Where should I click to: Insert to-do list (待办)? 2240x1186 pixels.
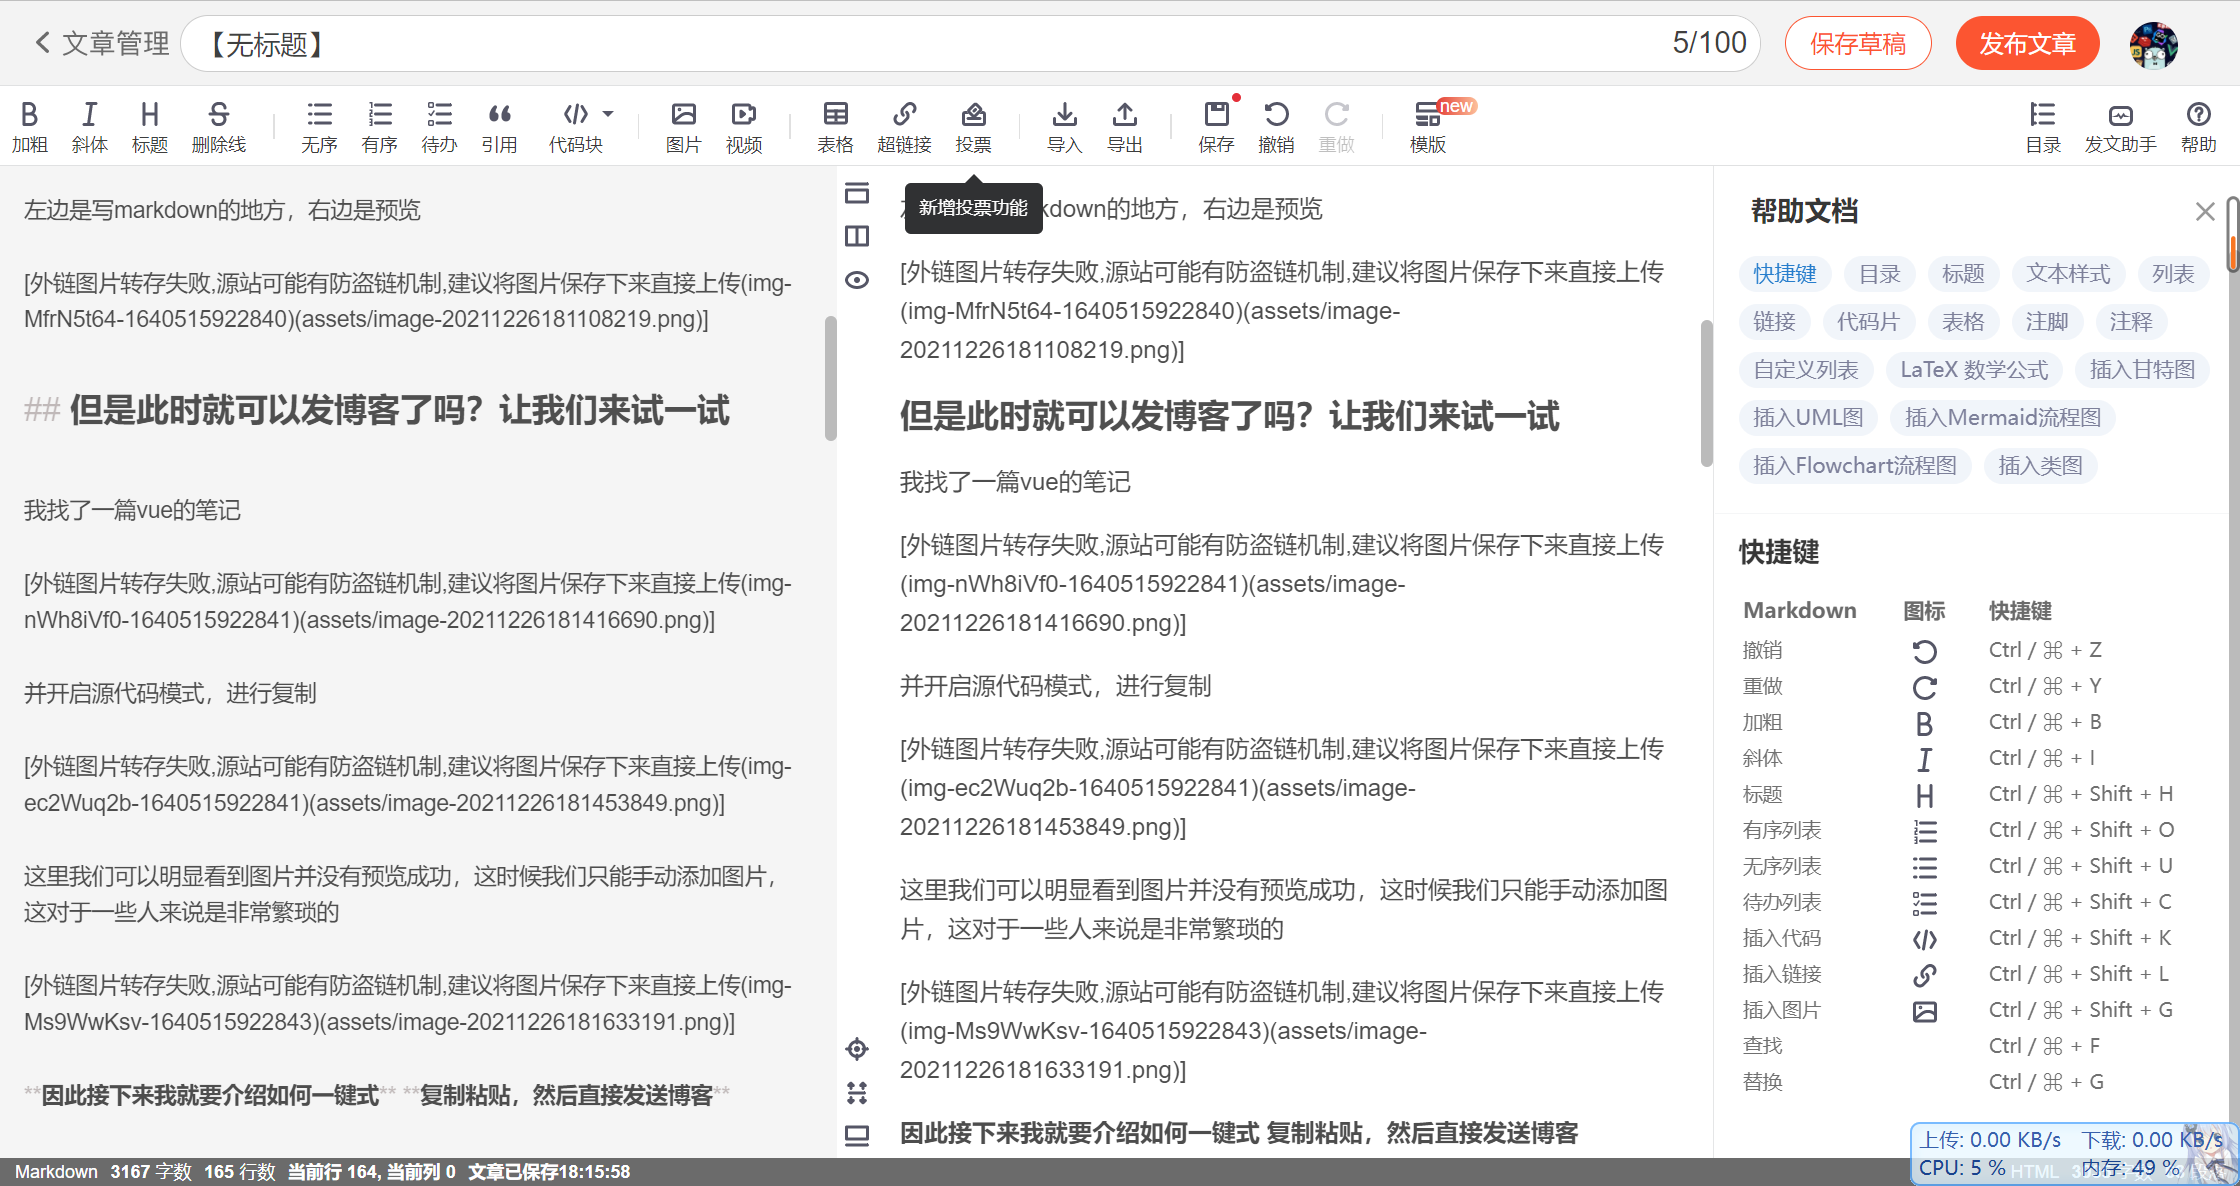tap(440, 127)
